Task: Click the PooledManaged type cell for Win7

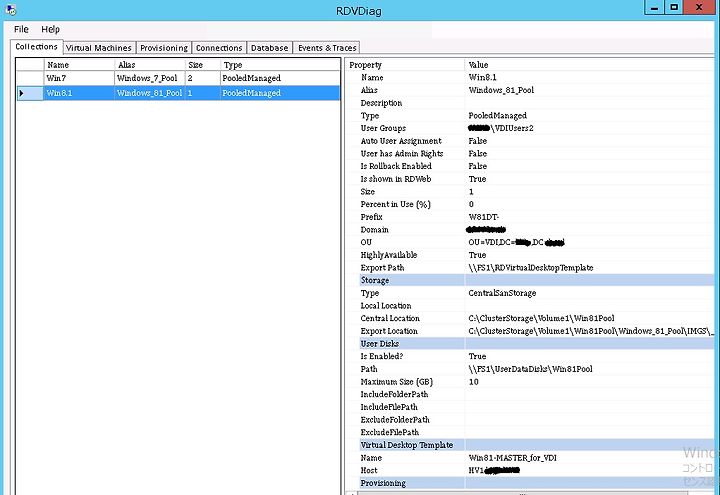Action: pos(280,78)
